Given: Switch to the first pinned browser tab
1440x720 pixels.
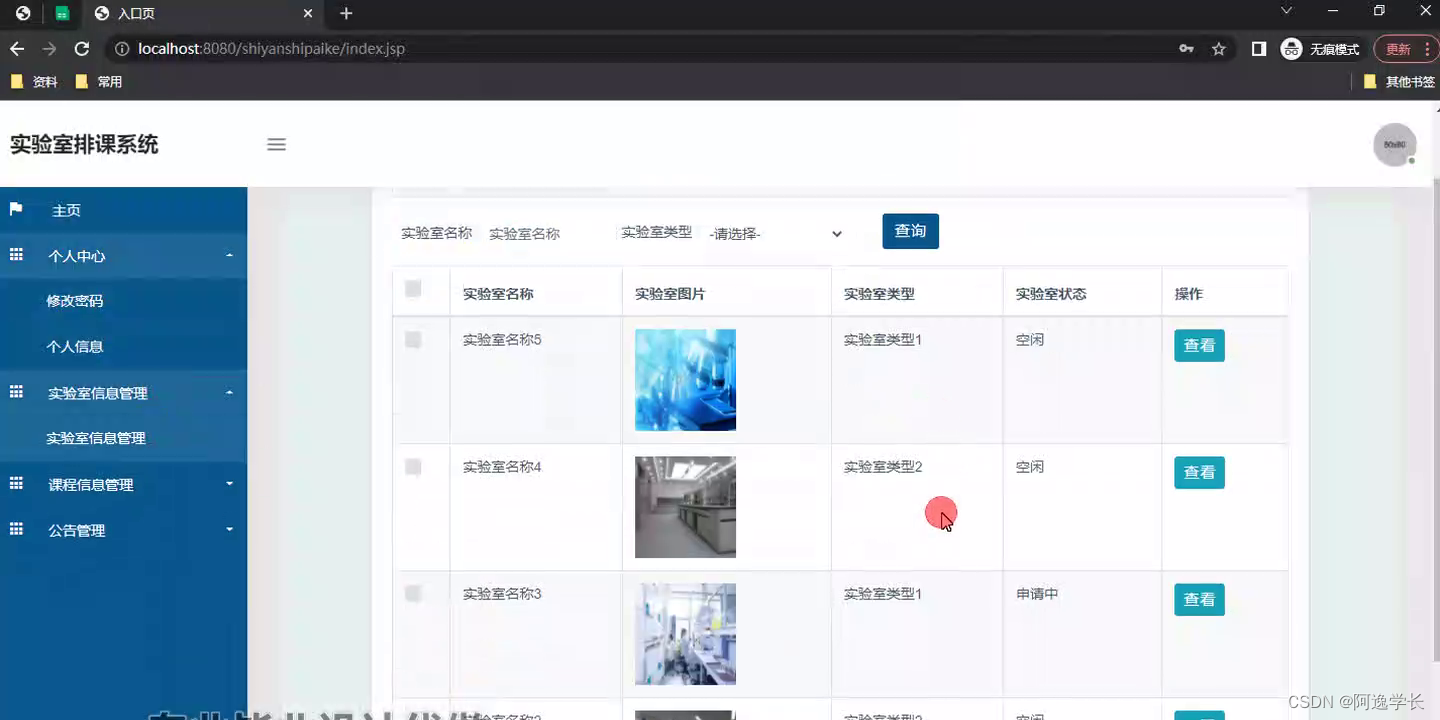Looking at the screenshot, I should [23, 14].
